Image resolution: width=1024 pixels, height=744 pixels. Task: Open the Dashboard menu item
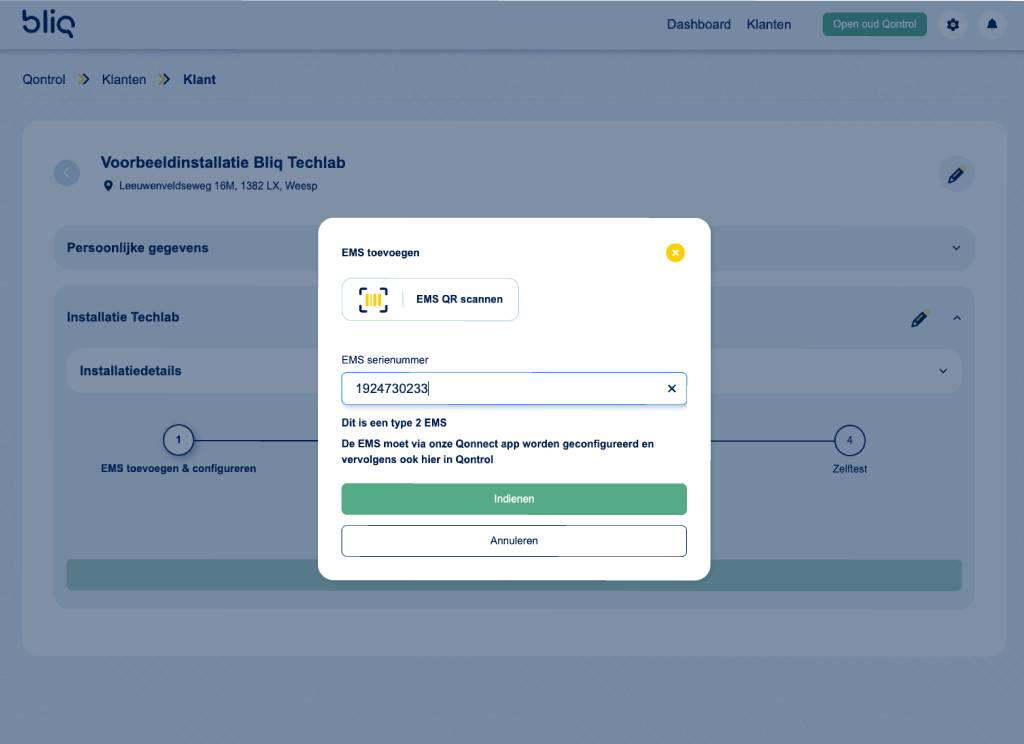point(698,24)
